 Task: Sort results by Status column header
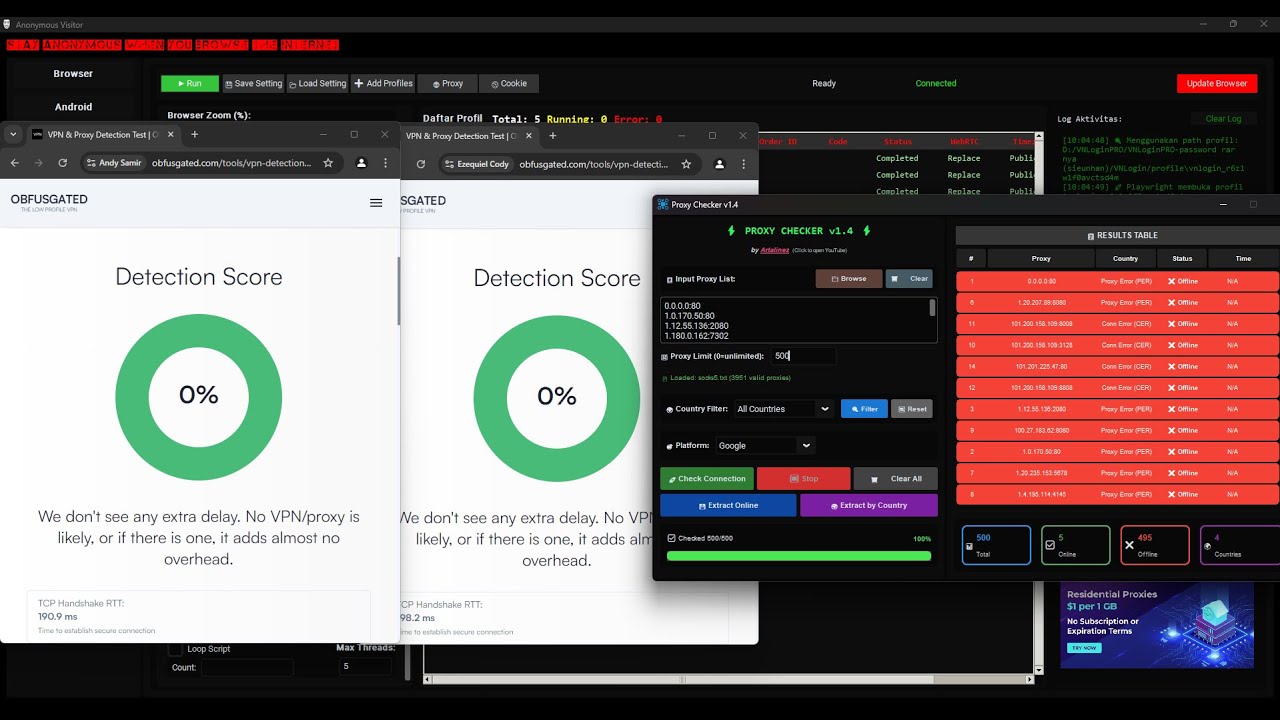pos(1182,259)
